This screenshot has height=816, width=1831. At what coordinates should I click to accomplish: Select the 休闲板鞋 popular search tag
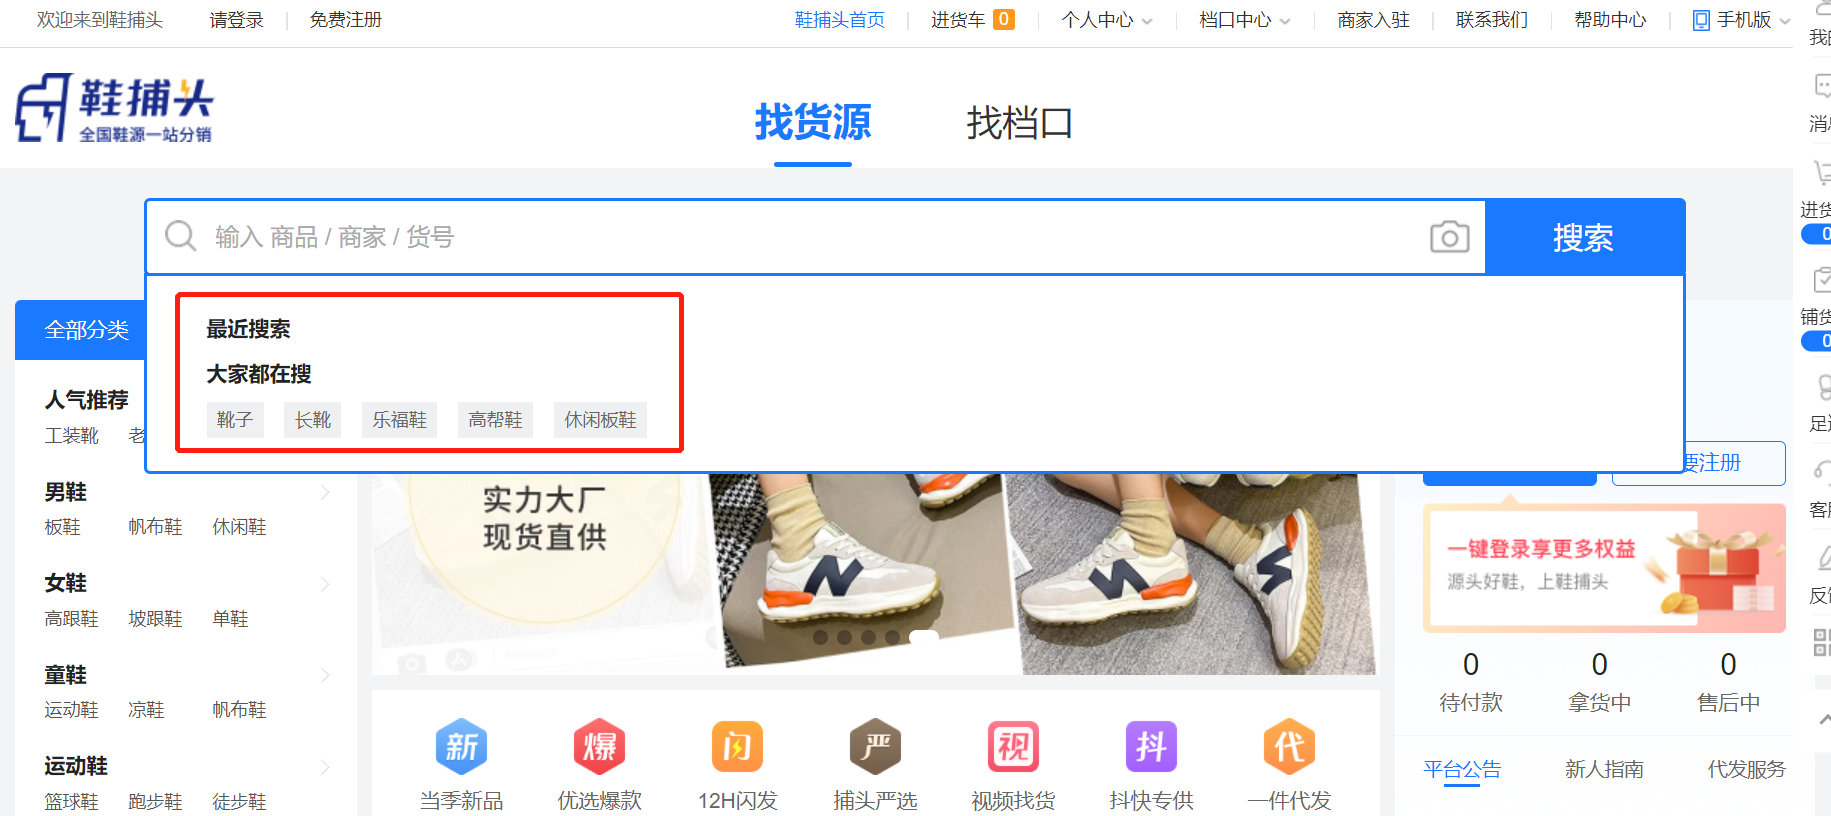[600, 420]
